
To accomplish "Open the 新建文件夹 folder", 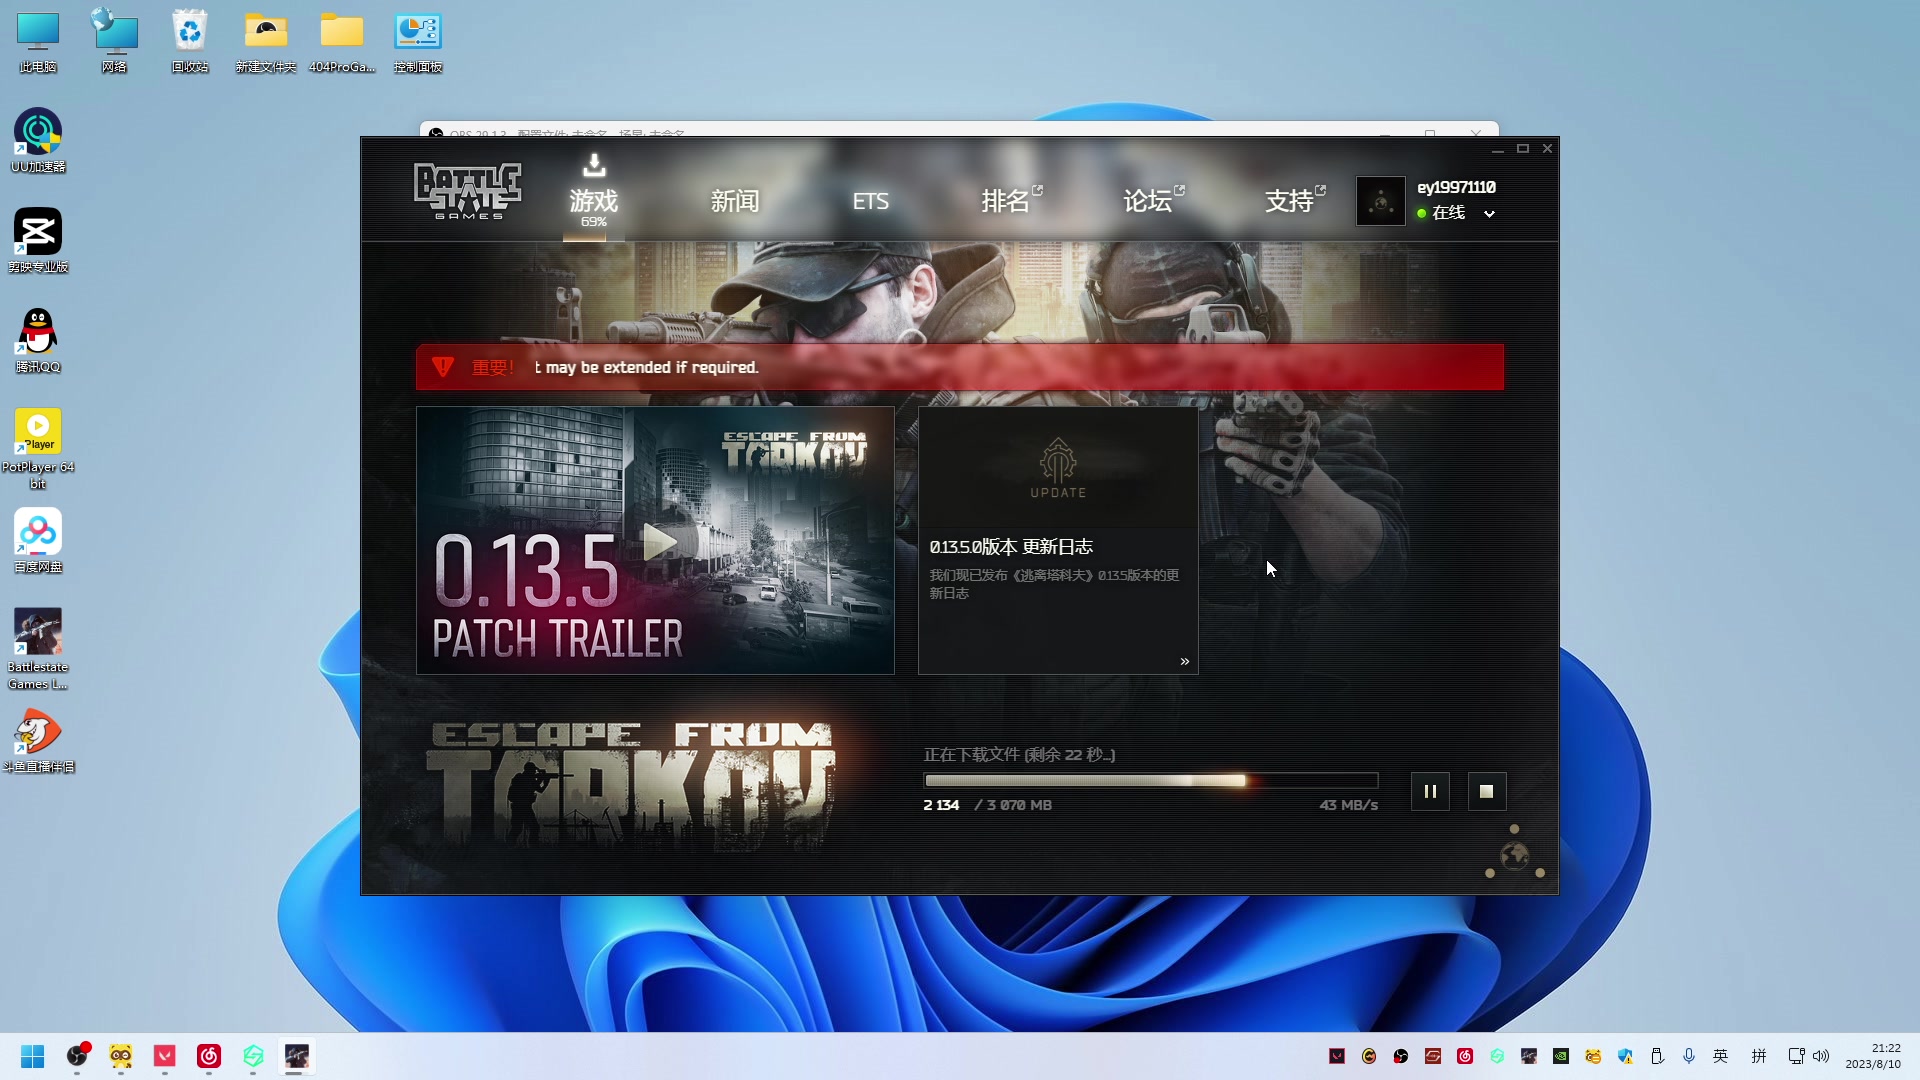I will coord(266,41).
